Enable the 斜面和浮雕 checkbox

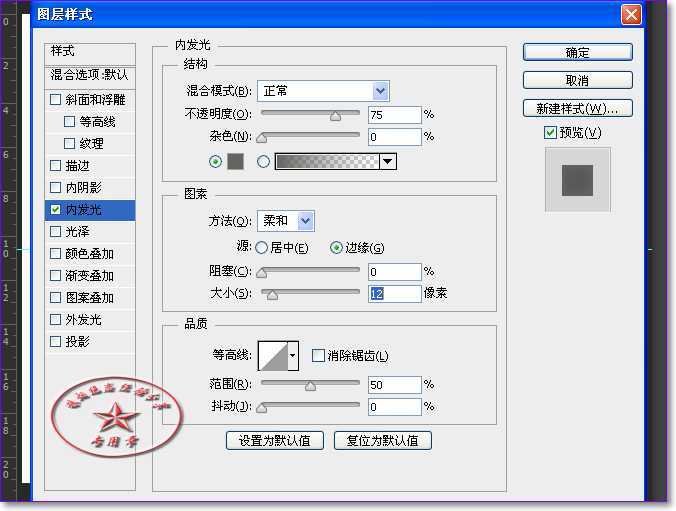tap(56, 100)
